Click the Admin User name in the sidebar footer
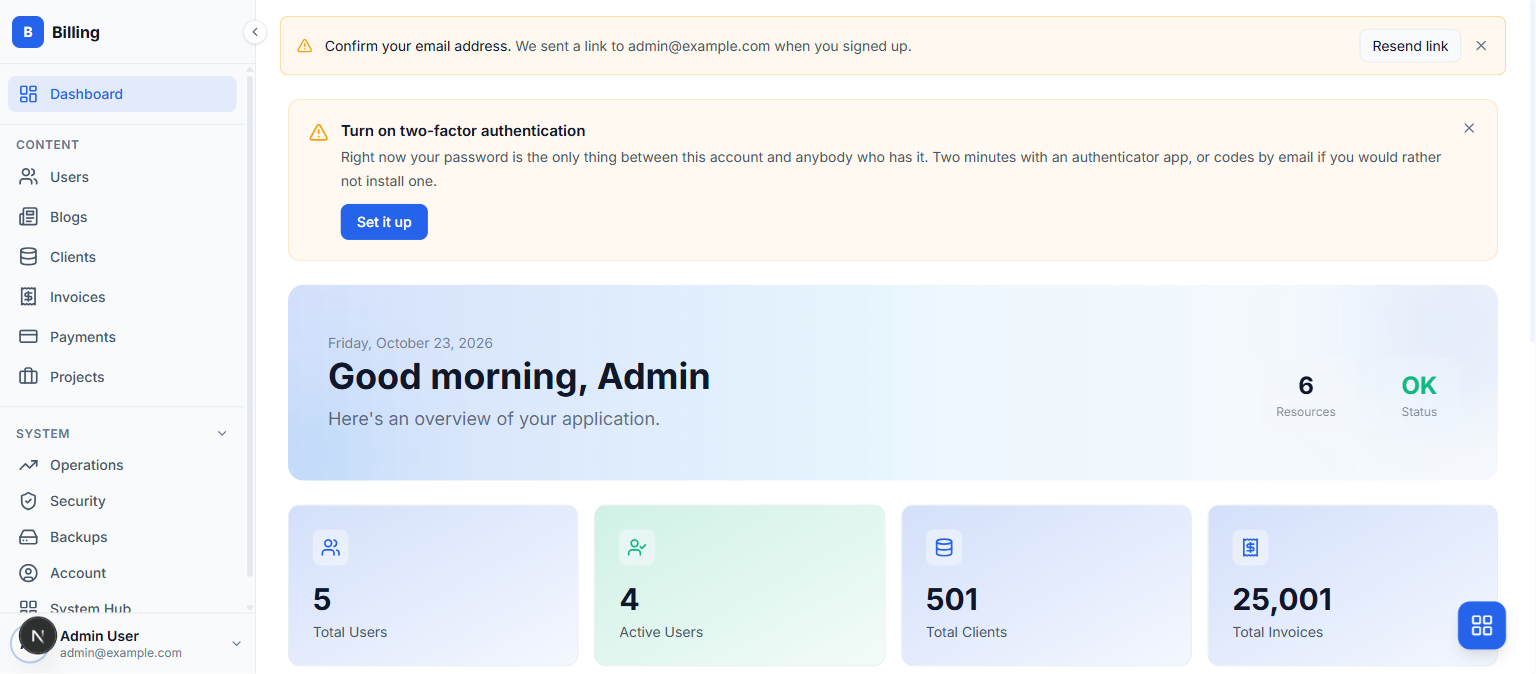Viewport: 1536px width, 674px height. coord(99,636)
